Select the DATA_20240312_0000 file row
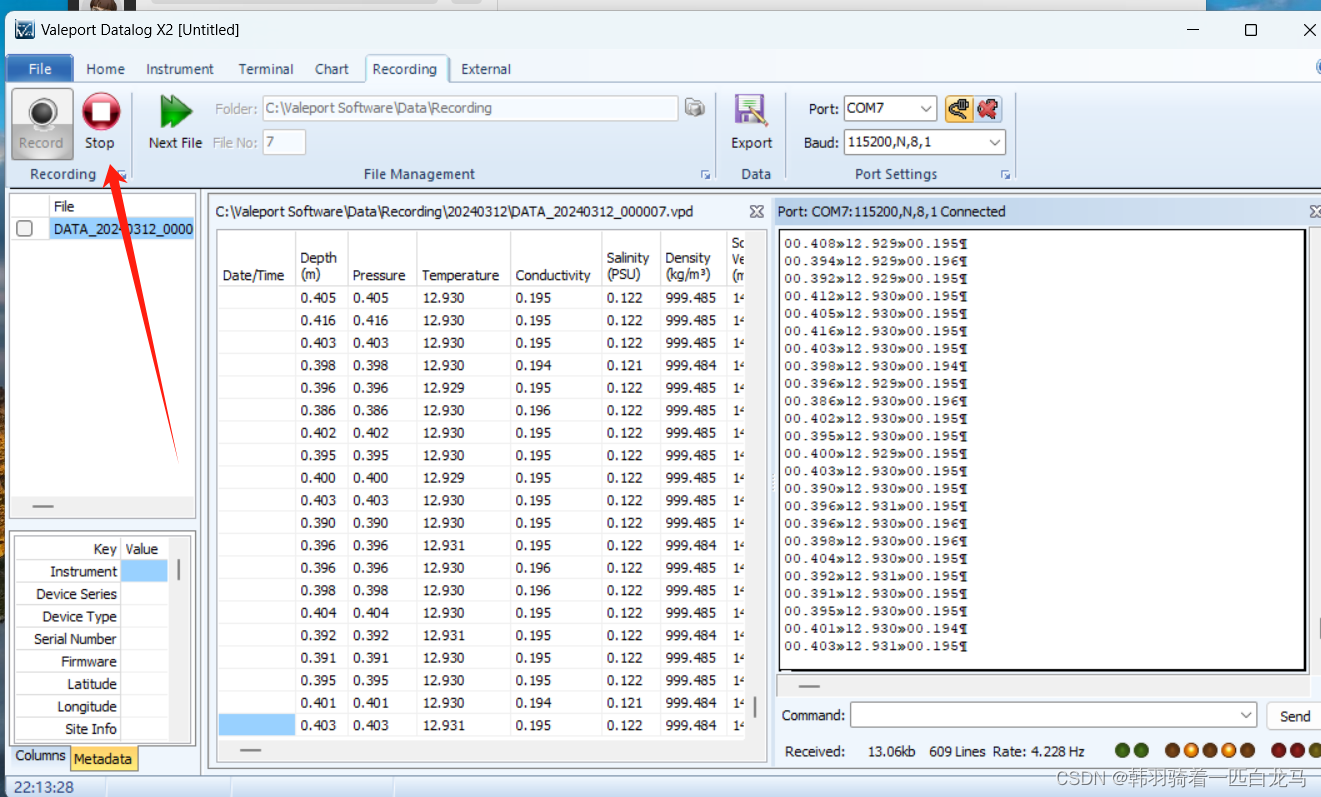This screenshot has width=1321, height=797. (122, 229)
